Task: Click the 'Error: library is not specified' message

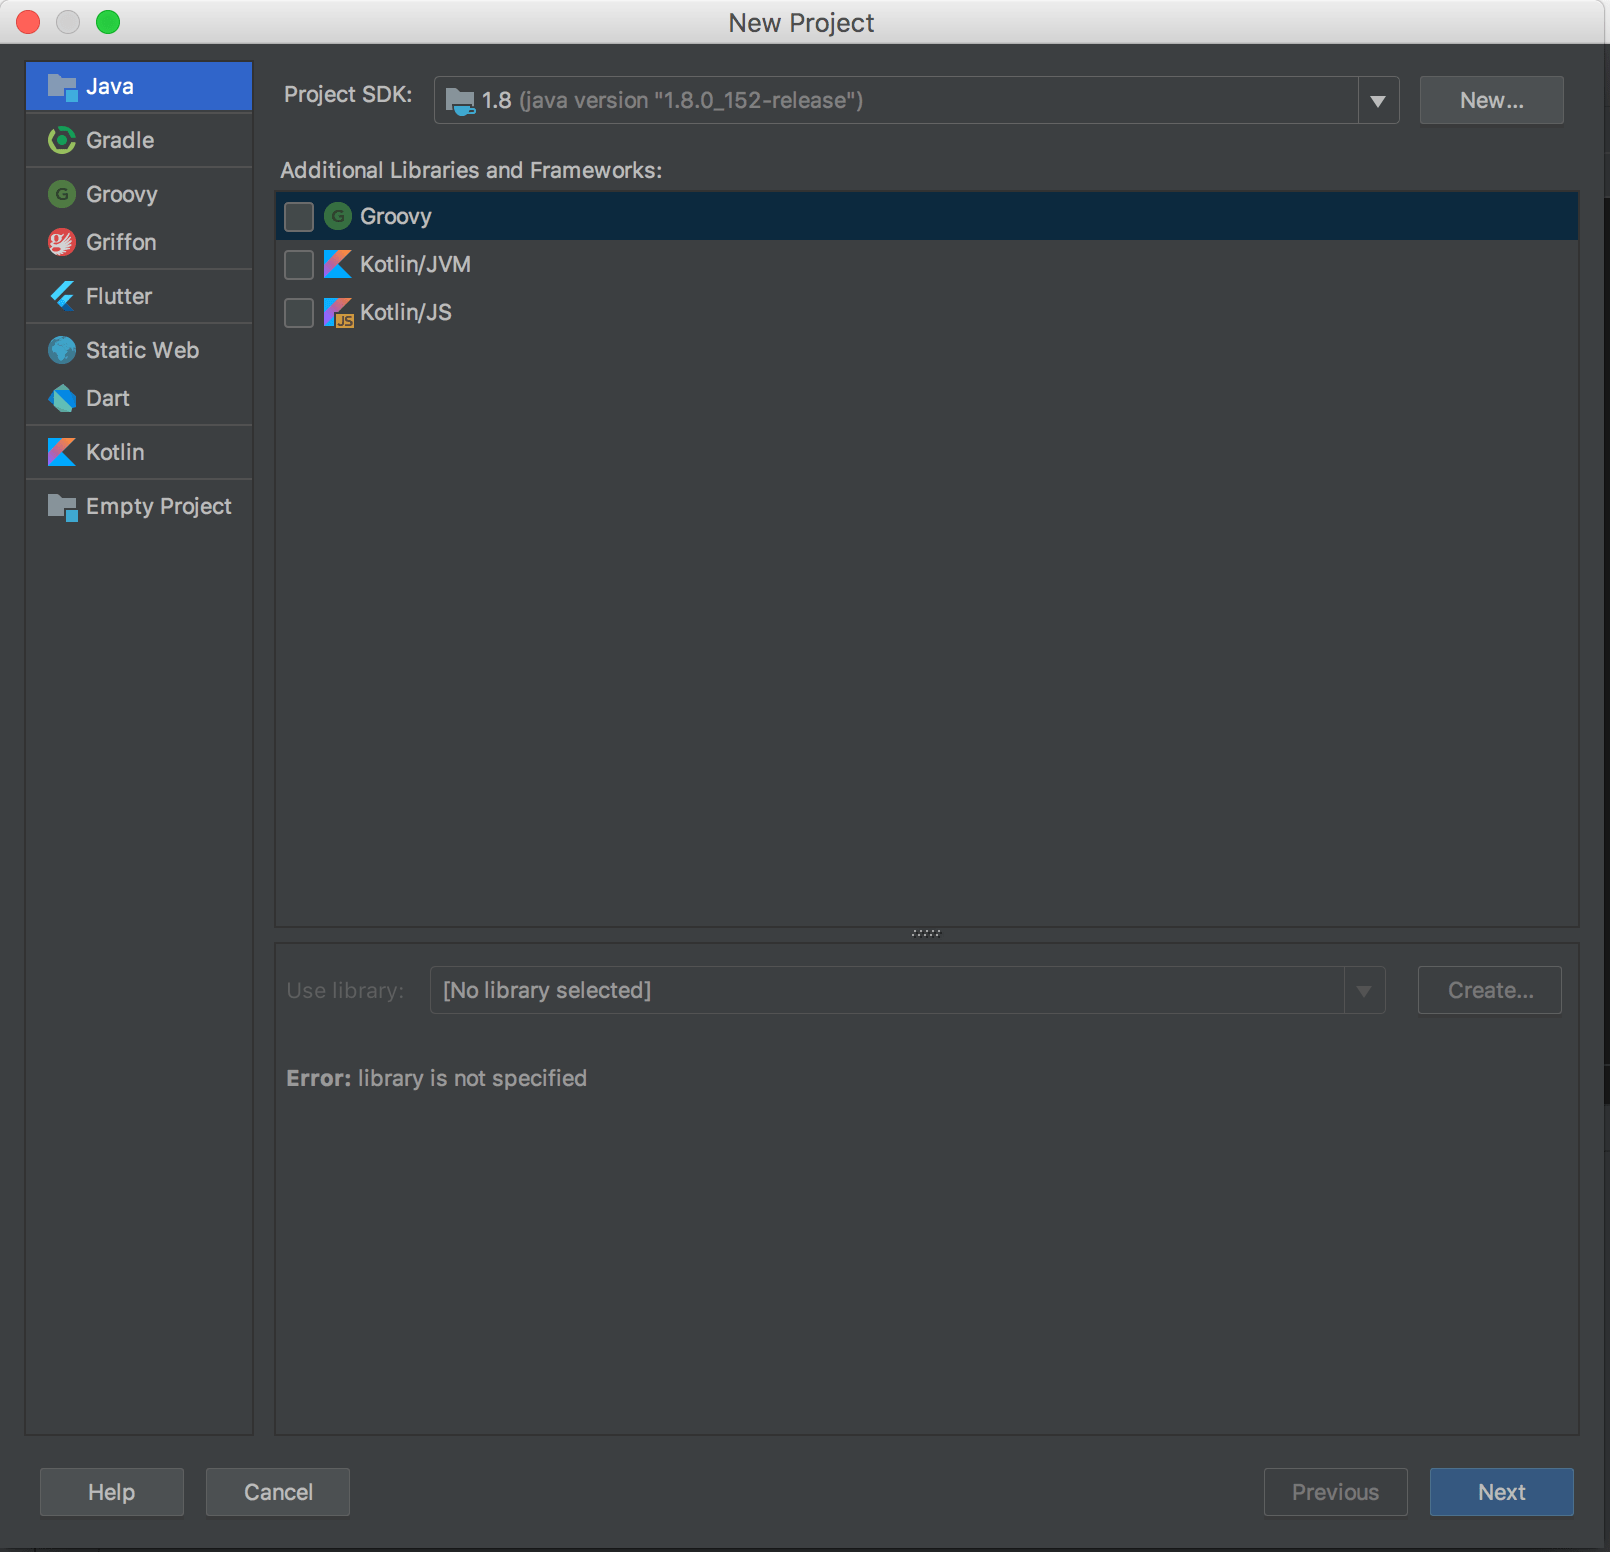Action: (x=437, y=1078)
